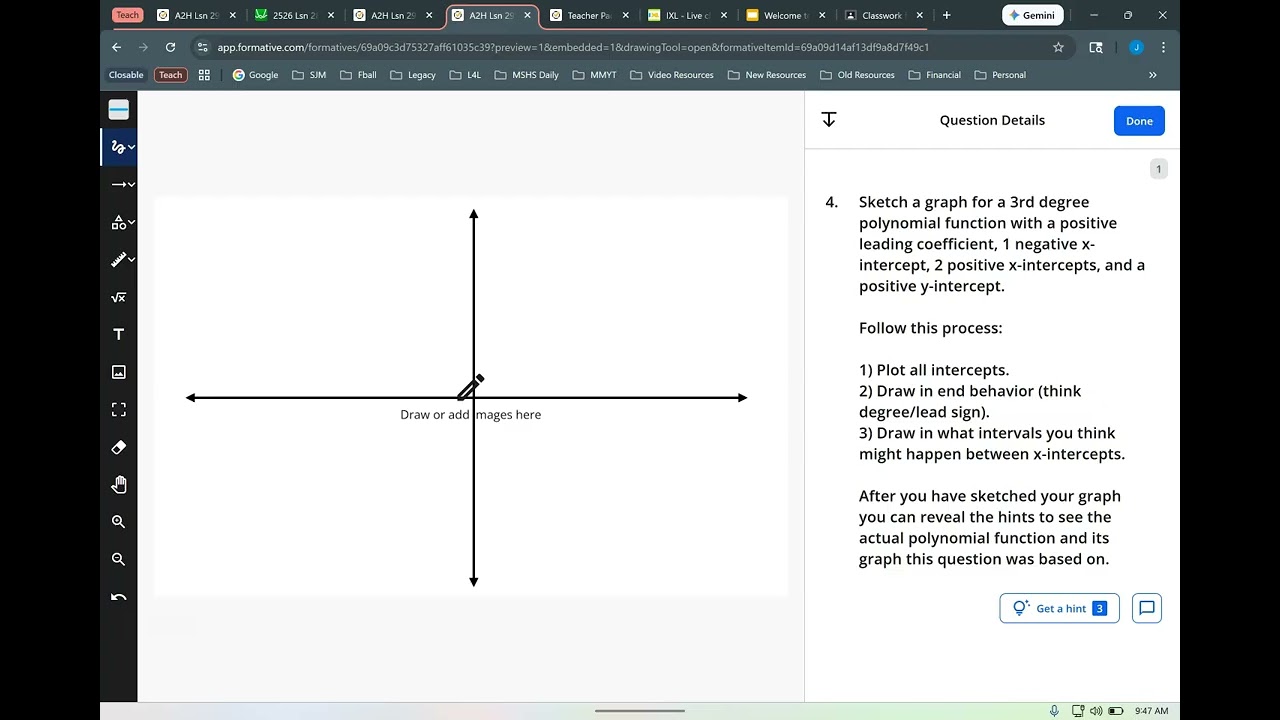The height and width of the screenshot is (720, 1280).
Task: Select the shapes tool
Action: [117, 222]
